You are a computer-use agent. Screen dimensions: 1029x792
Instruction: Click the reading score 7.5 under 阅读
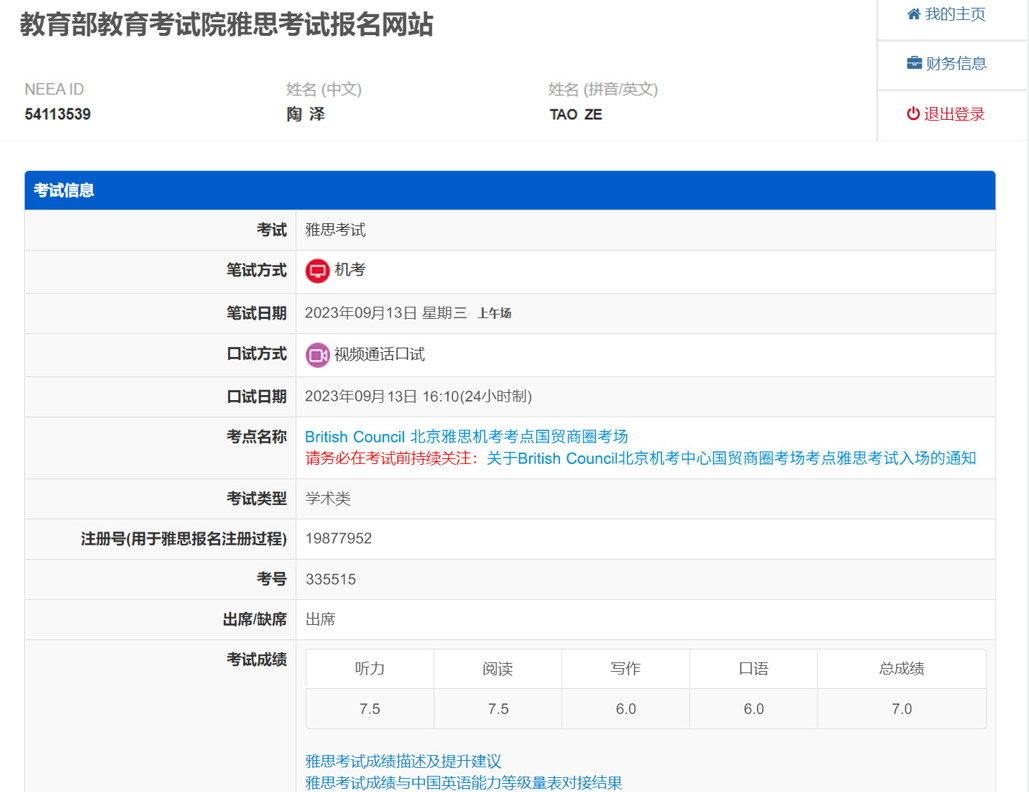click(x=498, y=709)
